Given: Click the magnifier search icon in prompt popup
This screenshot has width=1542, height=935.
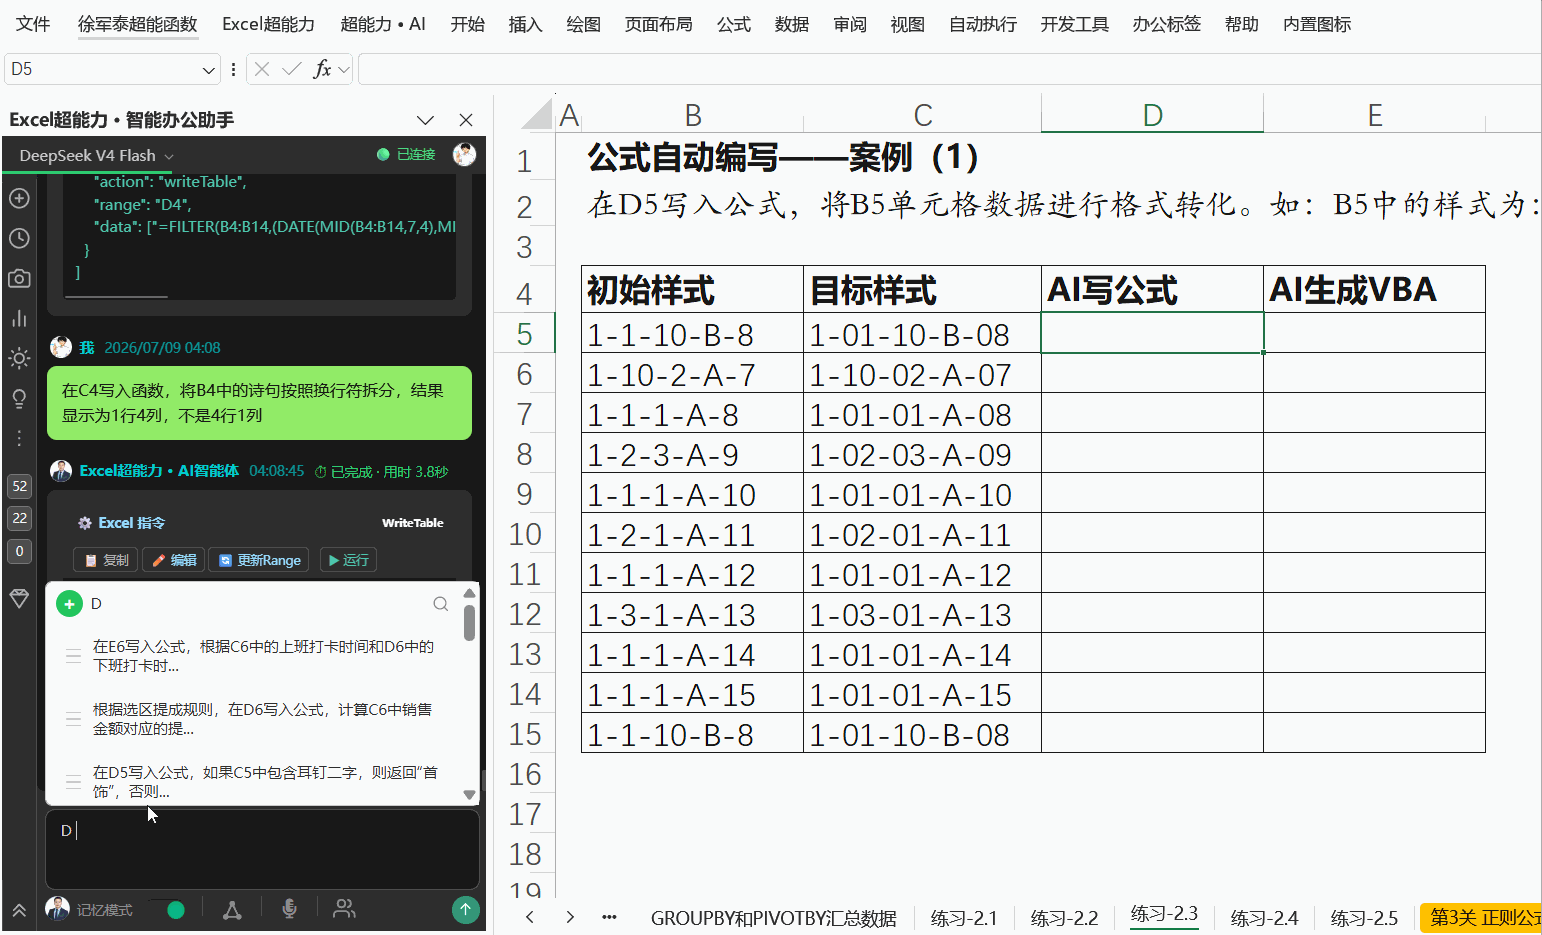Looking at the screenshot, I should [x=440, y=603].
